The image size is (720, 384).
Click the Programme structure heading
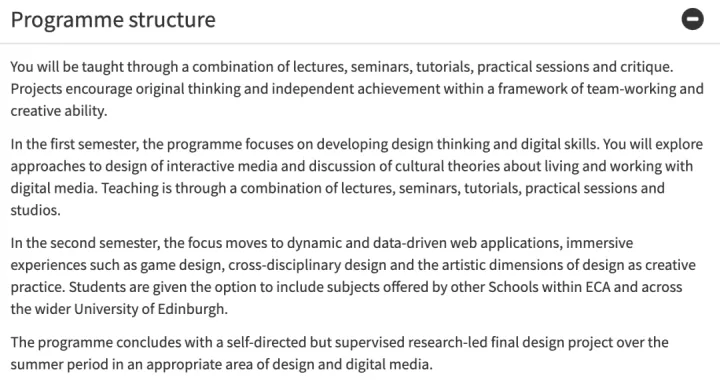(x=113, y=20)
